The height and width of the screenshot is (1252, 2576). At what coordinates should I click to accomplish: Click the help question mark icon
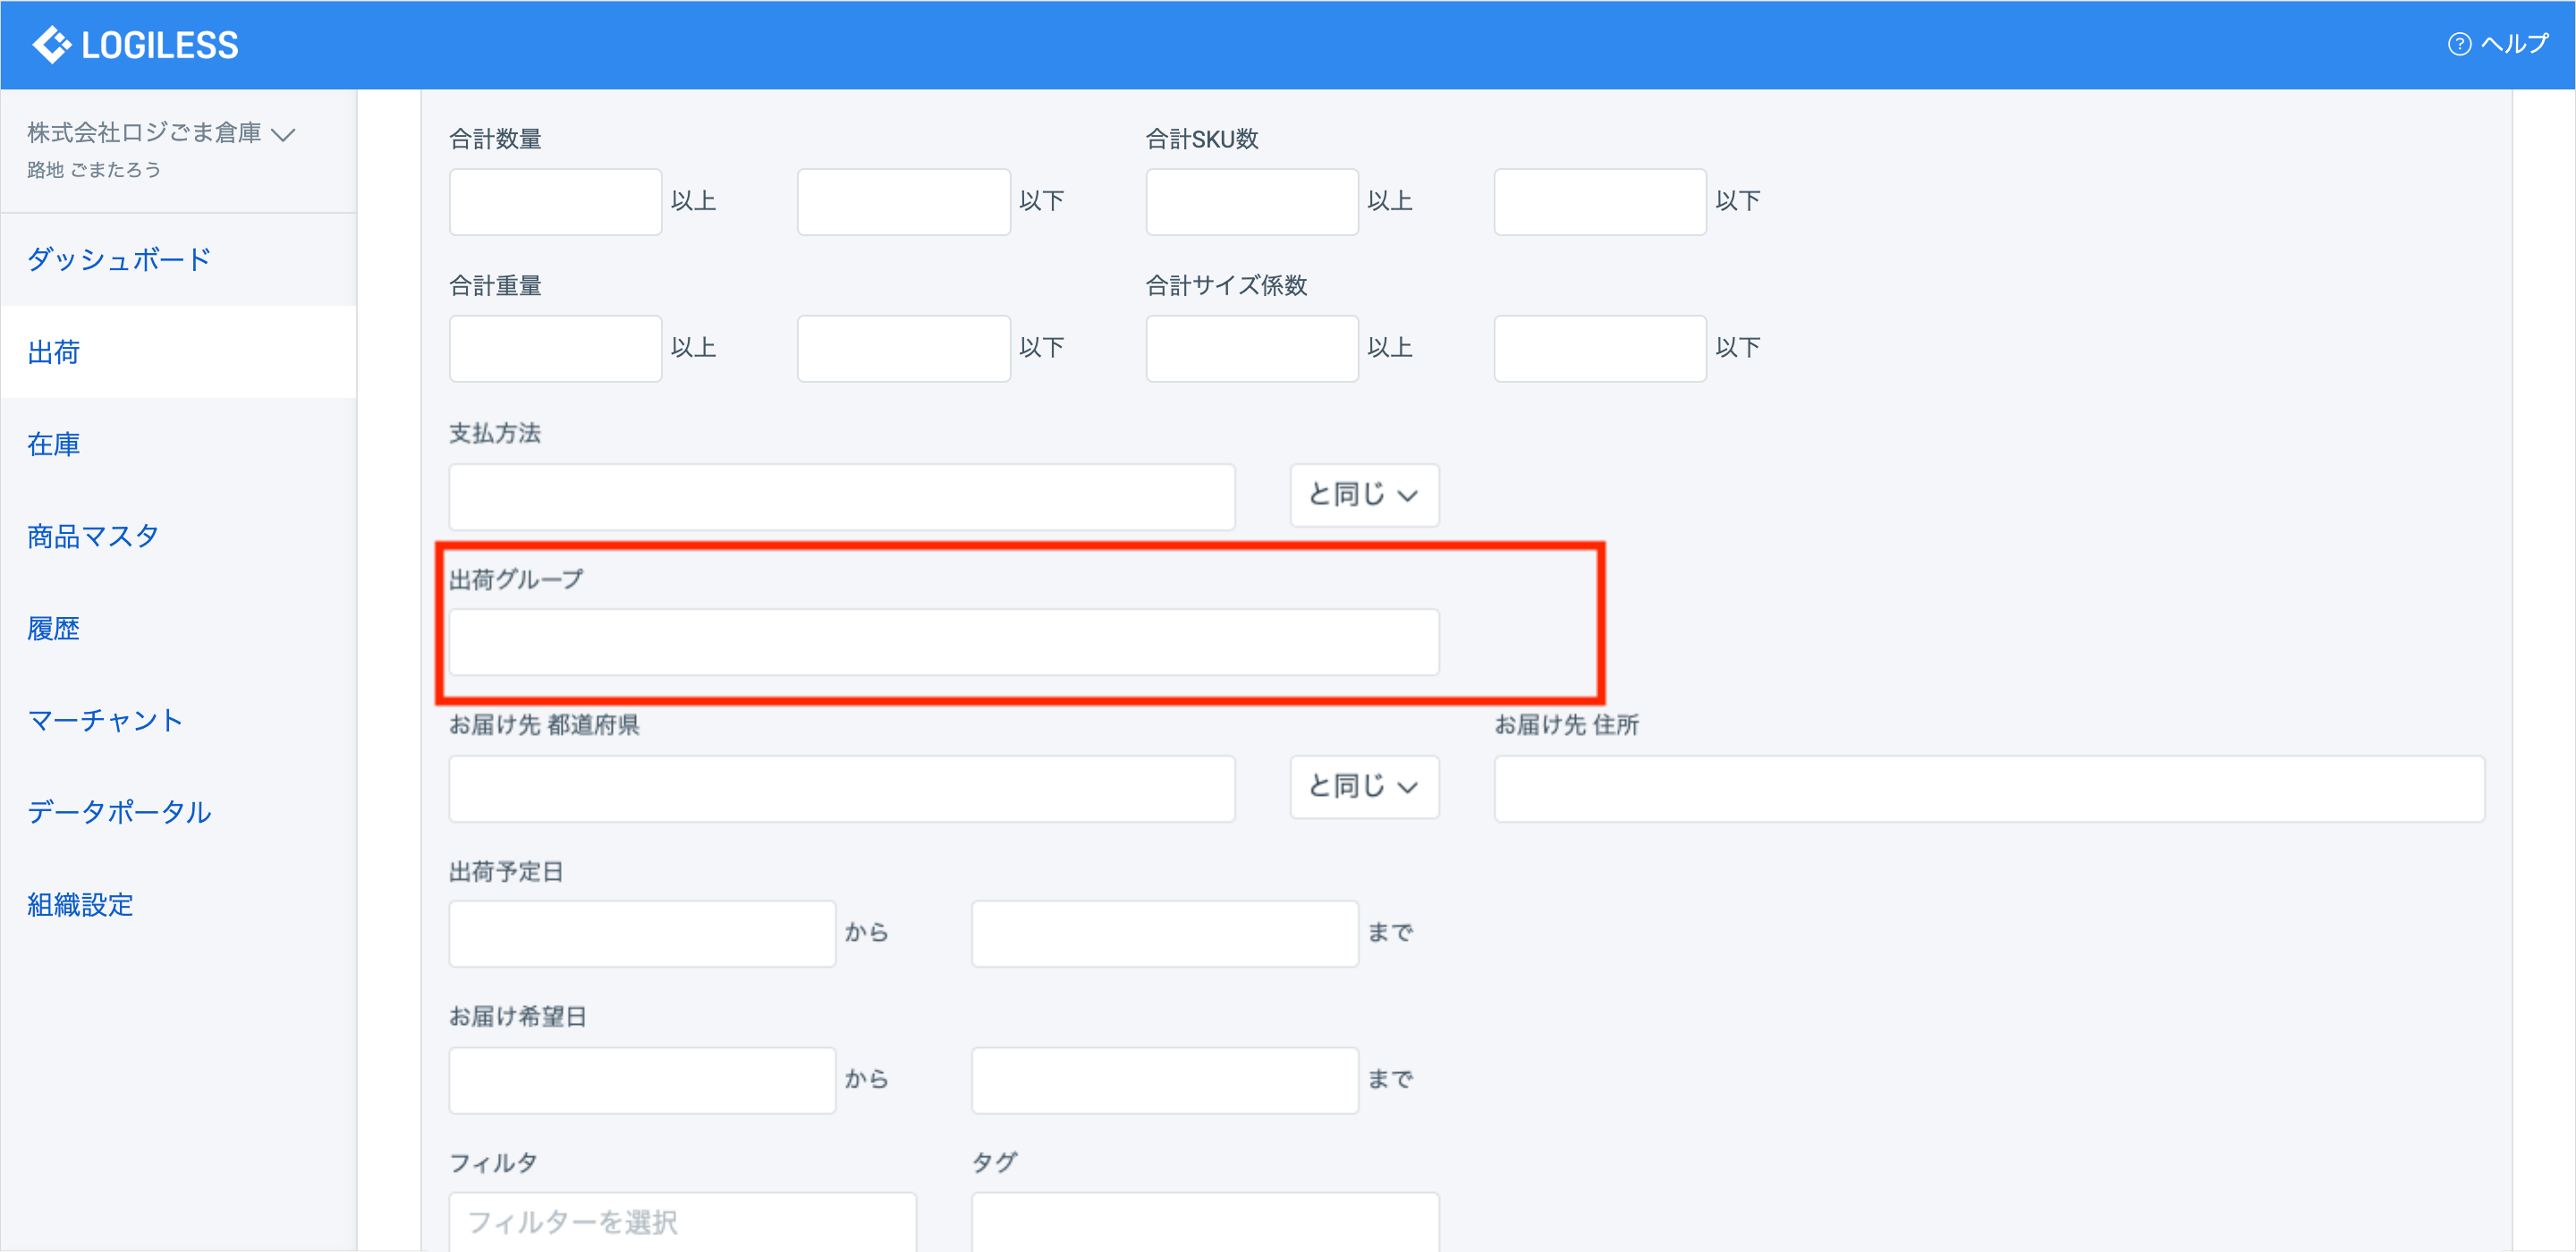2459,45
